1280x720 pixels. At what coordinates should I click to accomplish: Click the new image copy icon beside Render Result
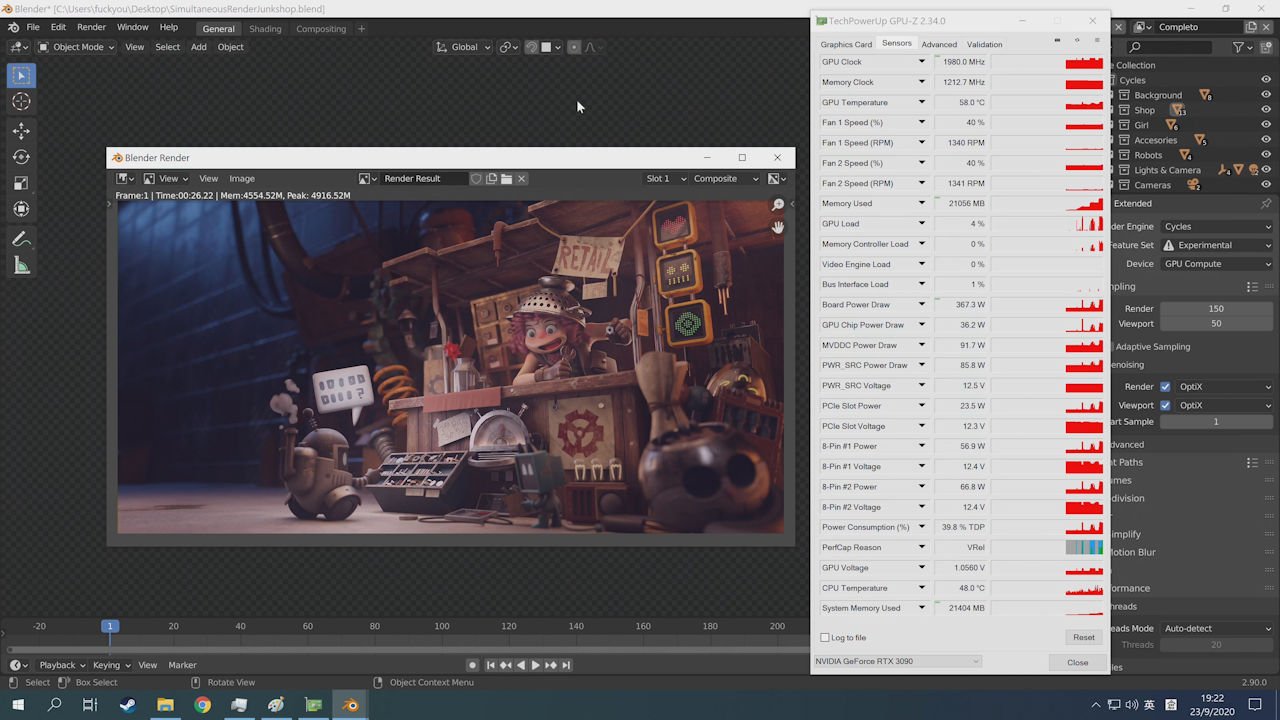(492, 179)
